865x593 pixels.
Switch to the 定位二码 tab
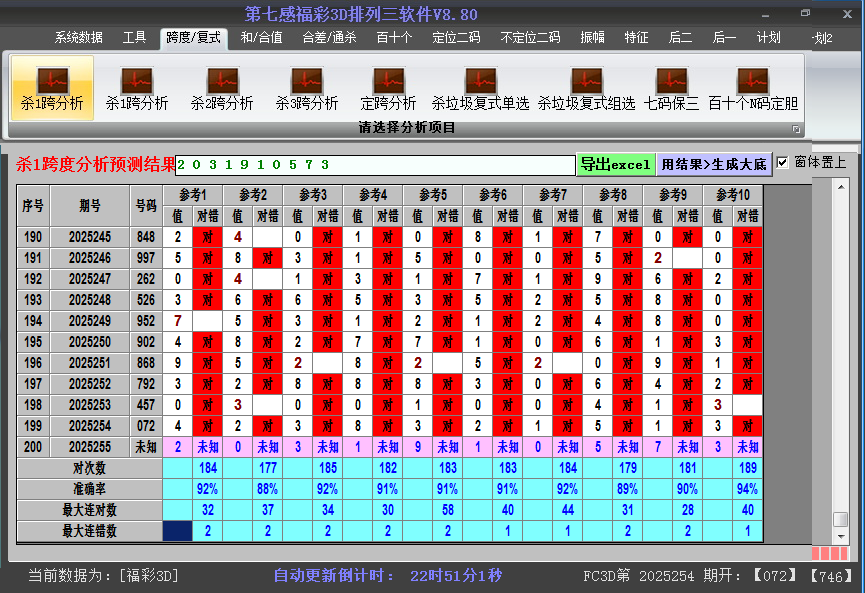coord(456,38)
